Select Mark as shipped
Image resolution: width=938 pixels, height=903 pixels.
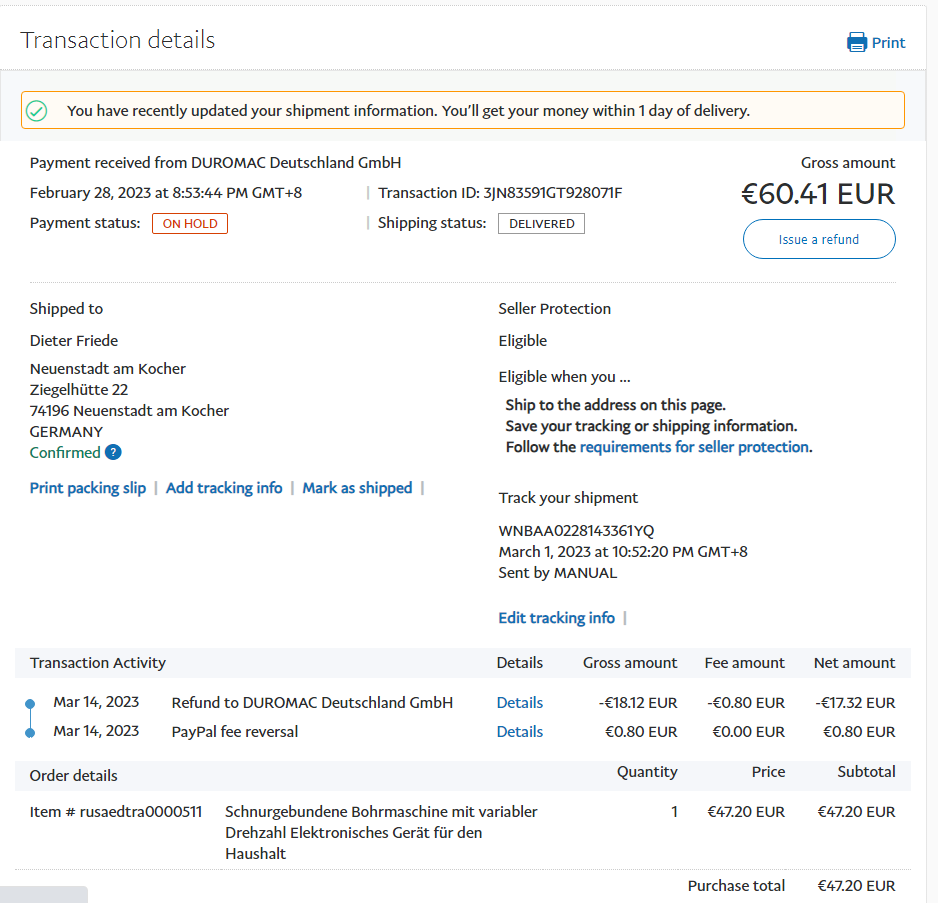(x=357, y=488)
